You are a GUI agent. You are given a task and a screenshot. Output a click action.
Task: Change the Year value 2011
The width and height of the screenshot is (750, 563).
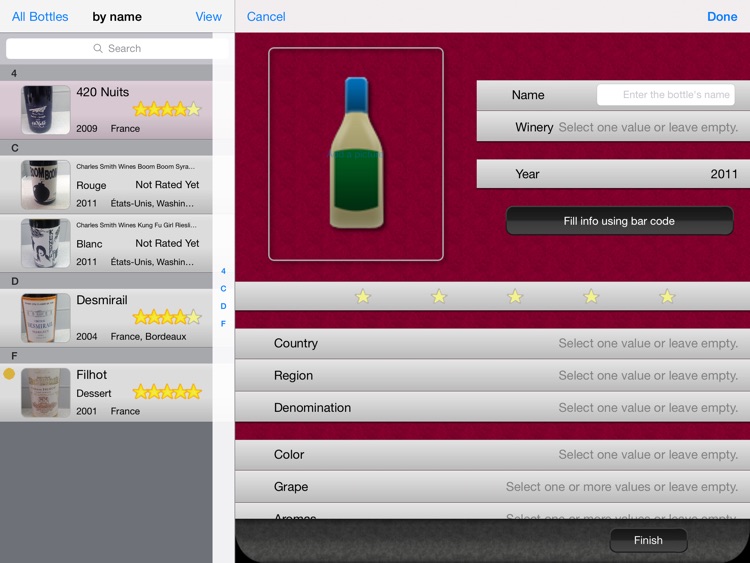(613, 174)
